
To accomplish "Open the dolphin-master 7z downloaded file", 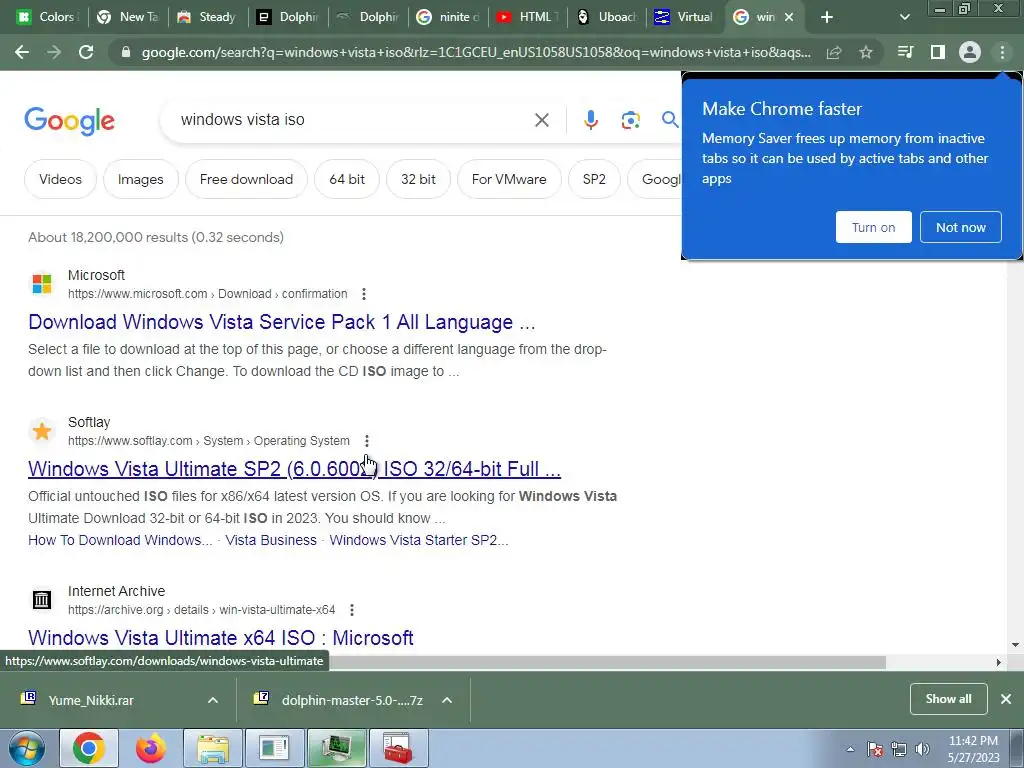I will tap(340, 700).
